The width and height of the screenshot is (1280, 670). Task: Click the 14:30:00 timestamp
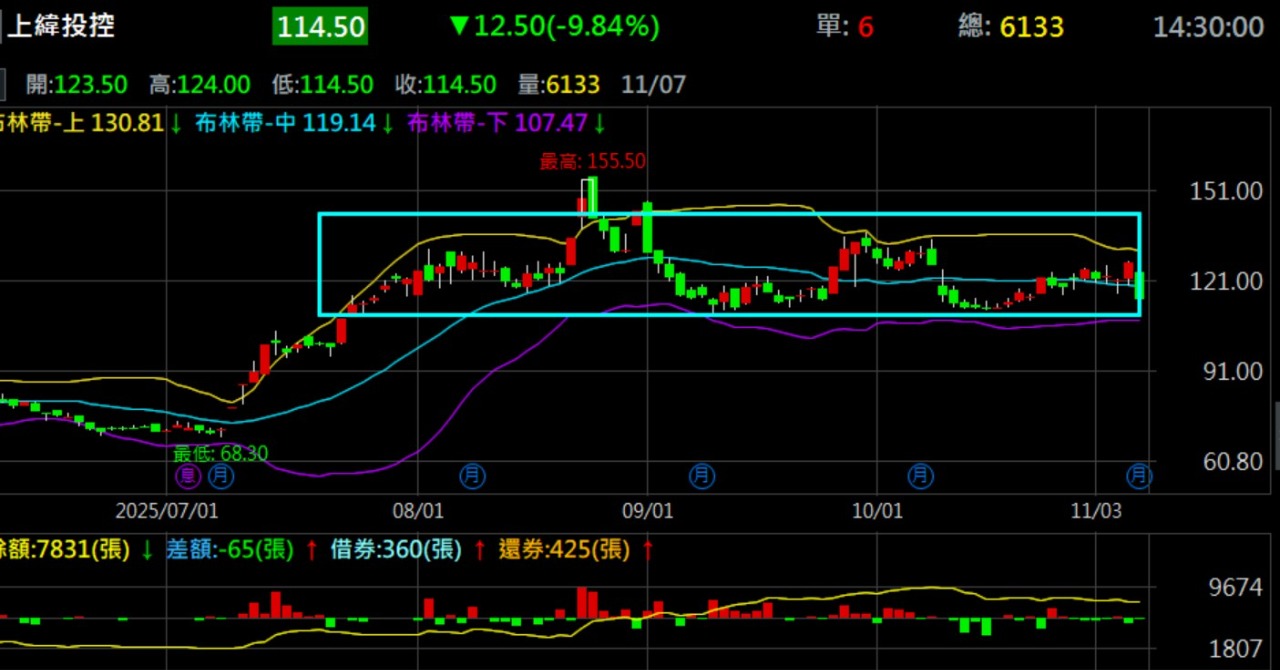click(1208, 27)
